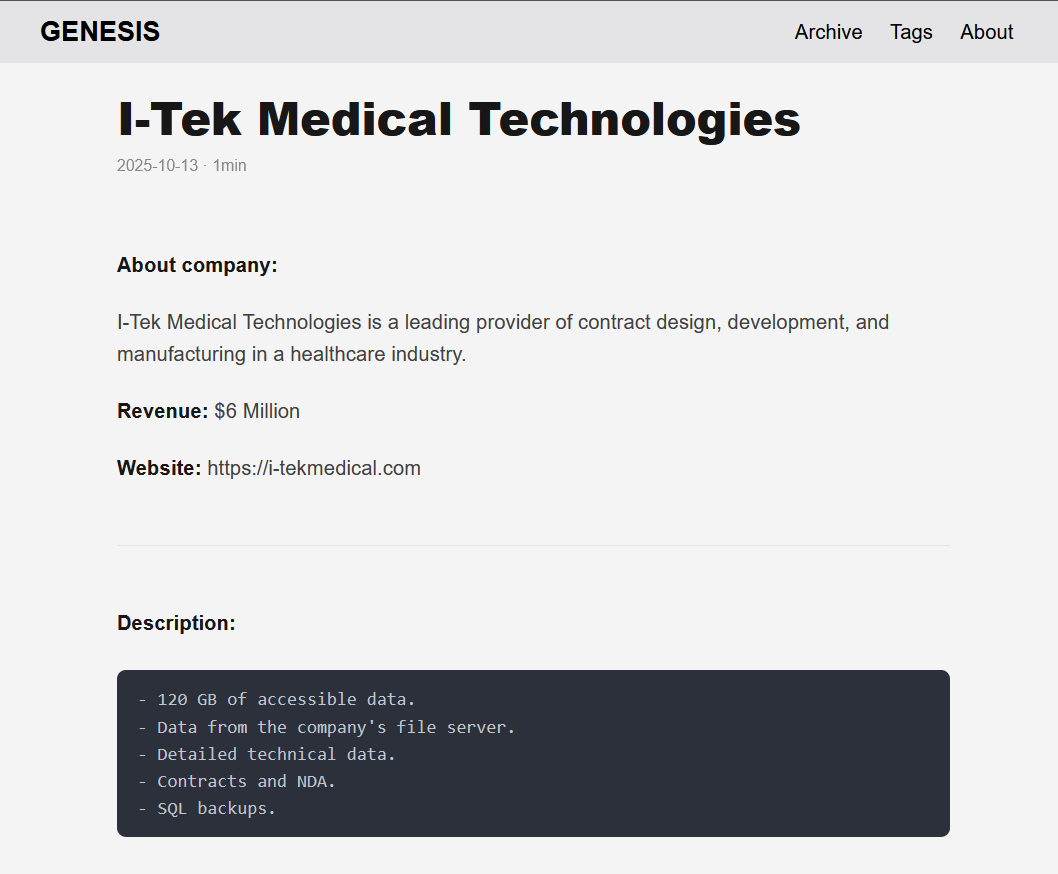Click the company overview paragraph
Viewport: 1058px width, 874px height.
[503, 338]
